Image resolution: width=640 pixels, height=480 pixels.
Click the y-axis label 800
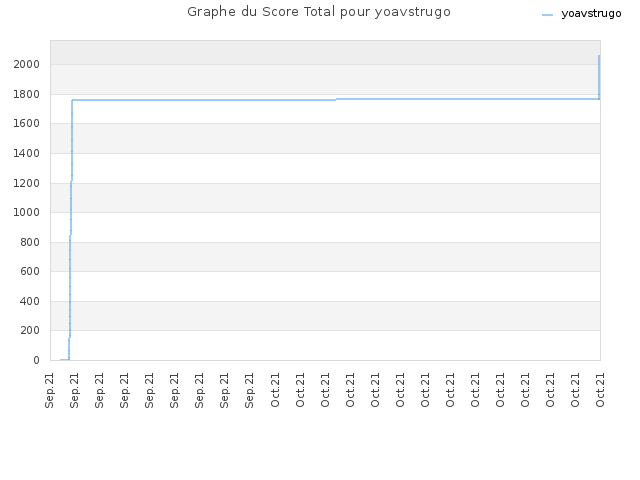pos(30,242)
